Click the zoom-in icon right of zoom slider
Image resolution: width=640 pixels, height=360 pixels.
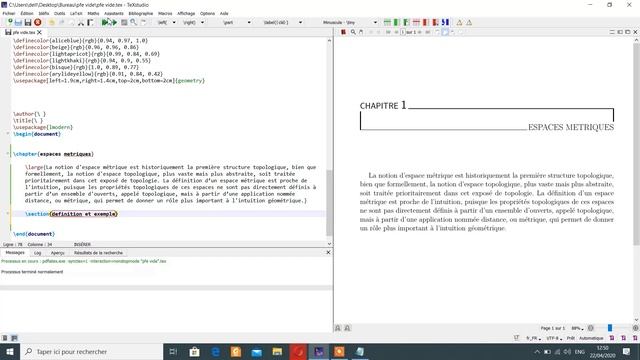coord(636,328)
